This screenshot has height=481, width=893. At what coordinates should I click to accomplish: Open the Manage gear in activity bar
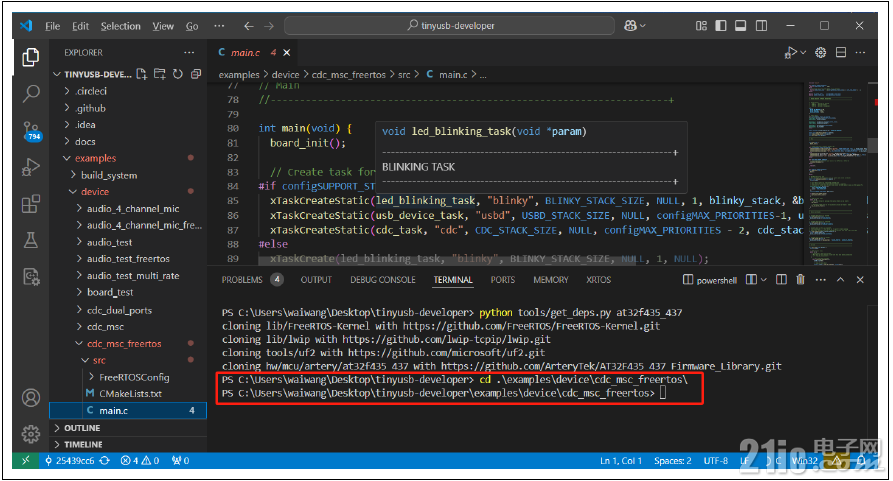tap(31, 434)
